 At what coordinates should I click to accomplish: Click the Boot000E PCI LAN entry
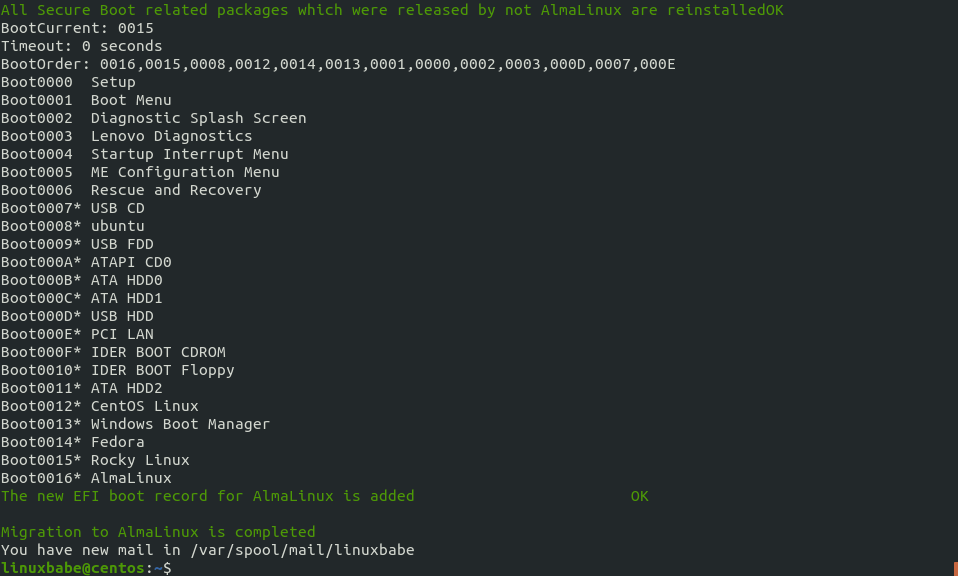click(77, 334)
